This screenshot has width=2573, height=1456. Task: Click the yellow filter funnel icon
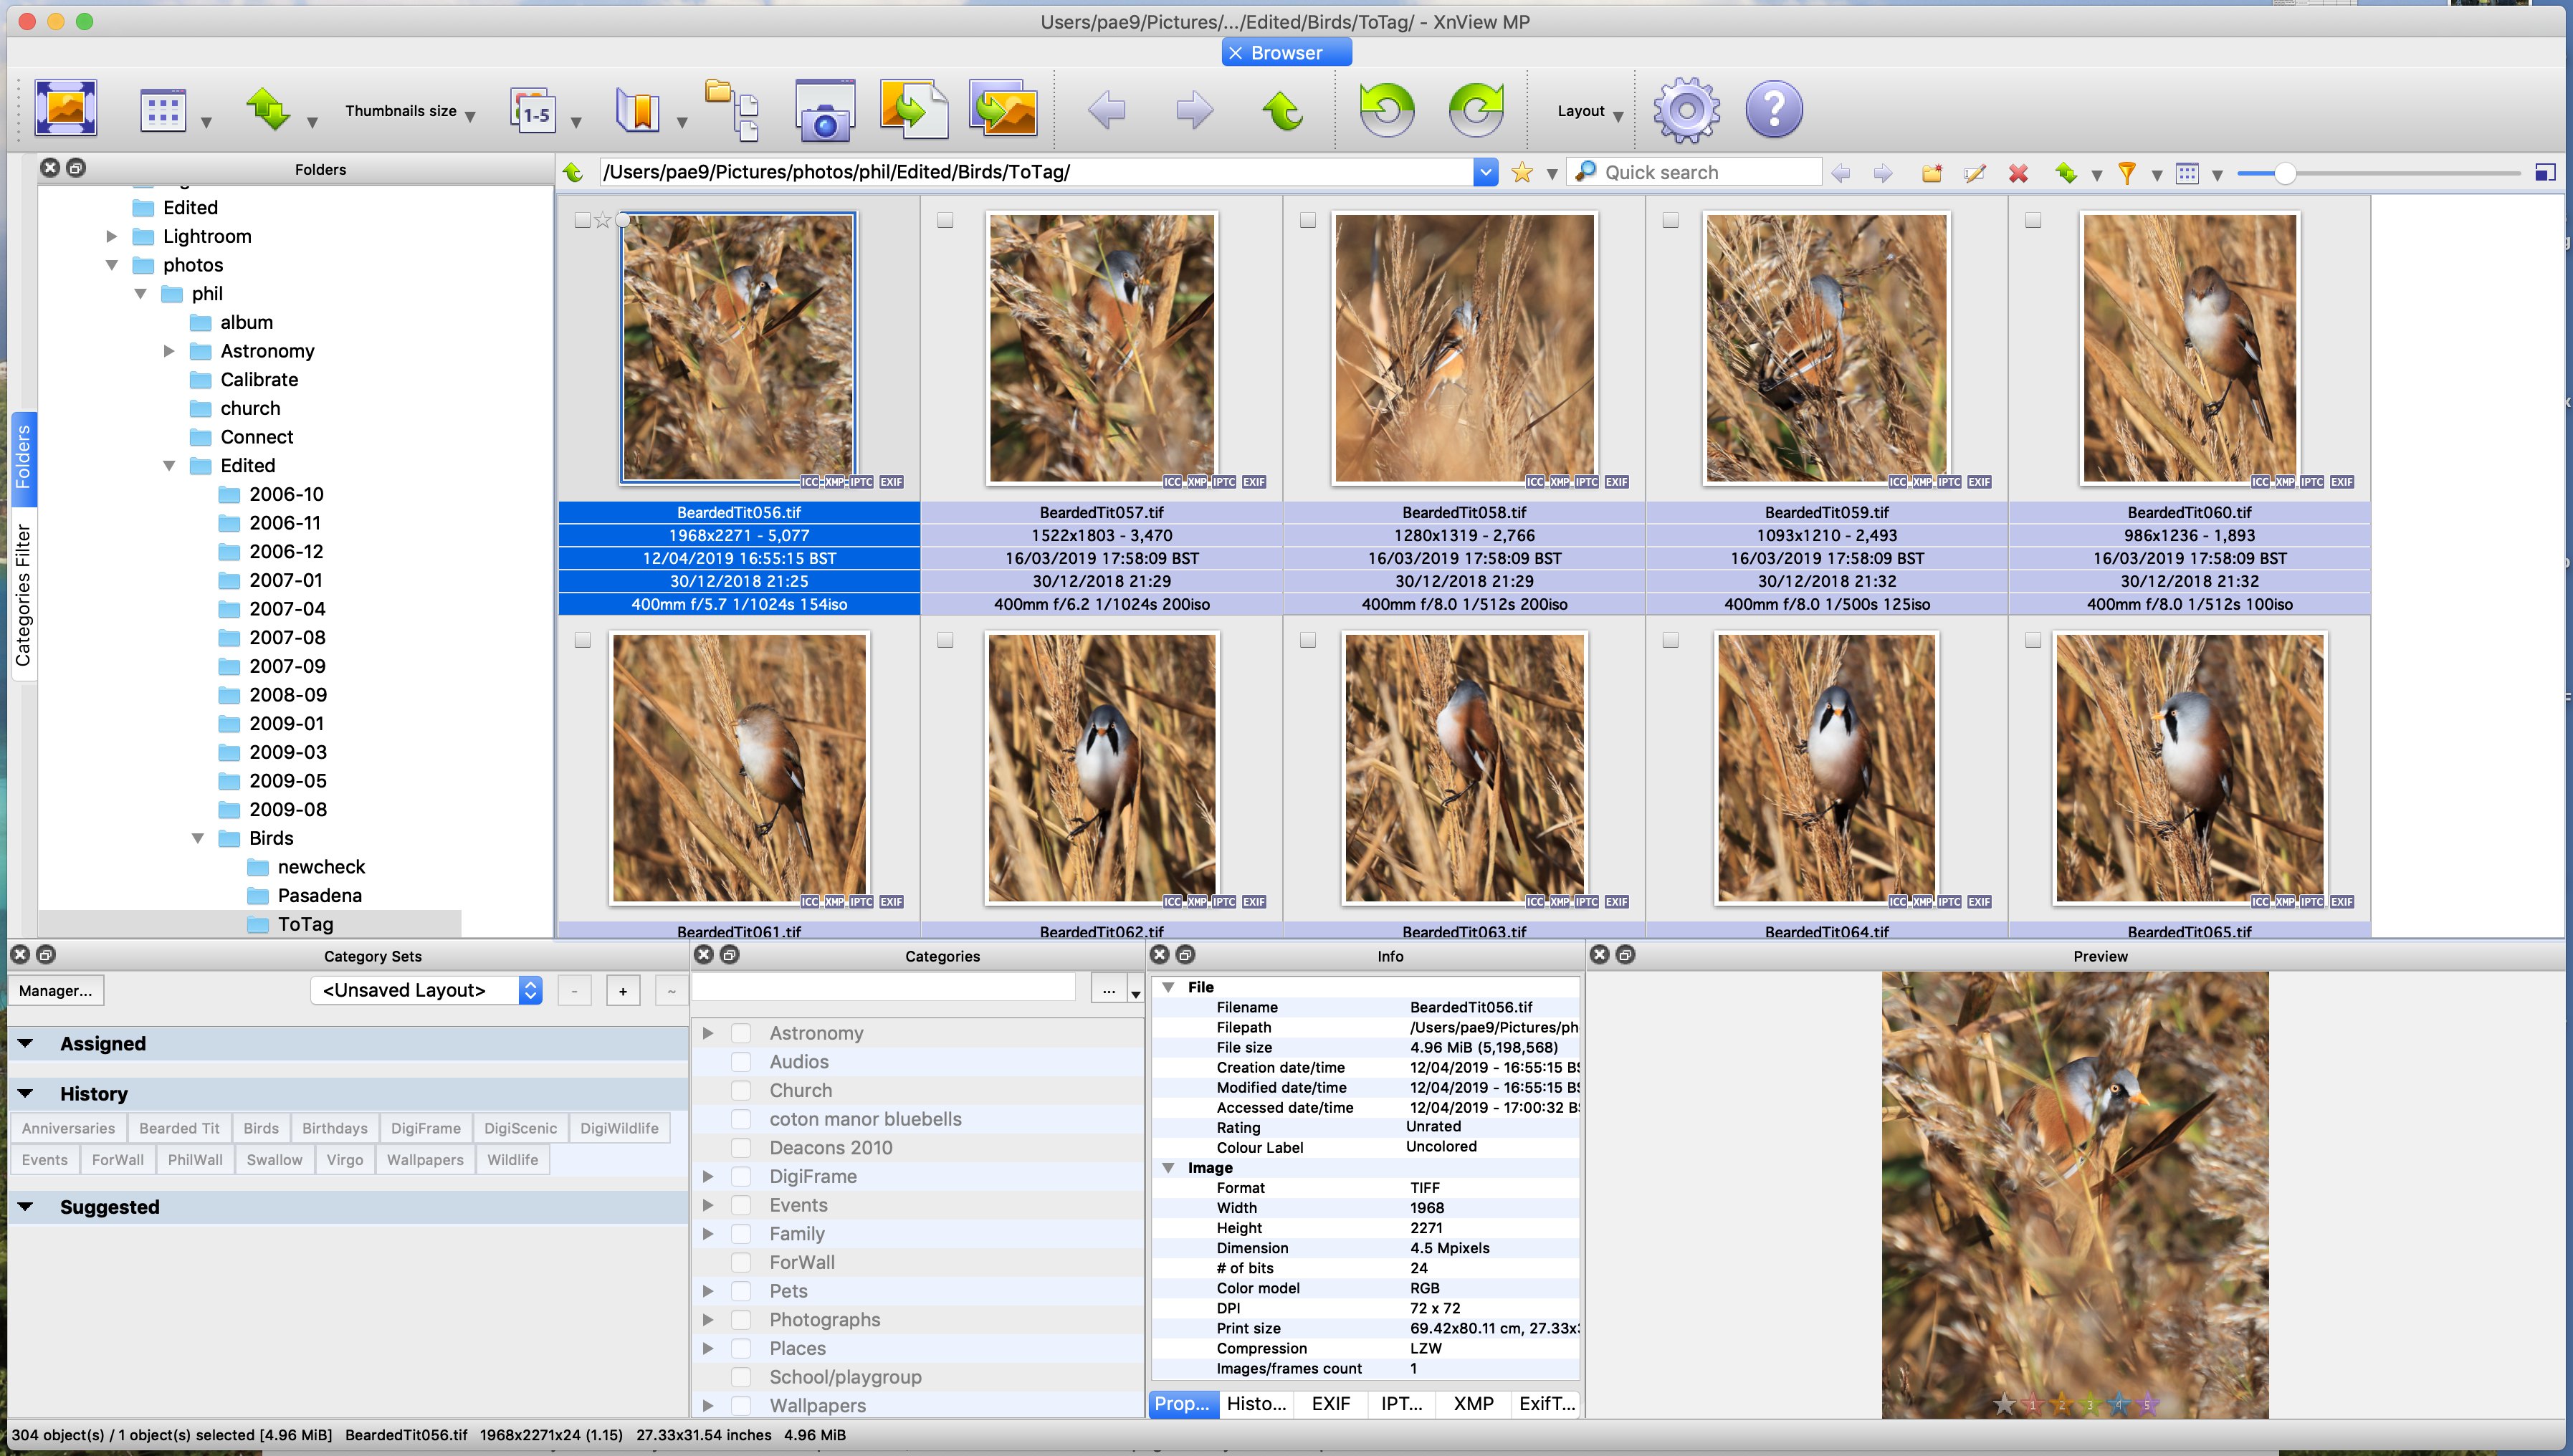click(x=2127, y=173)
